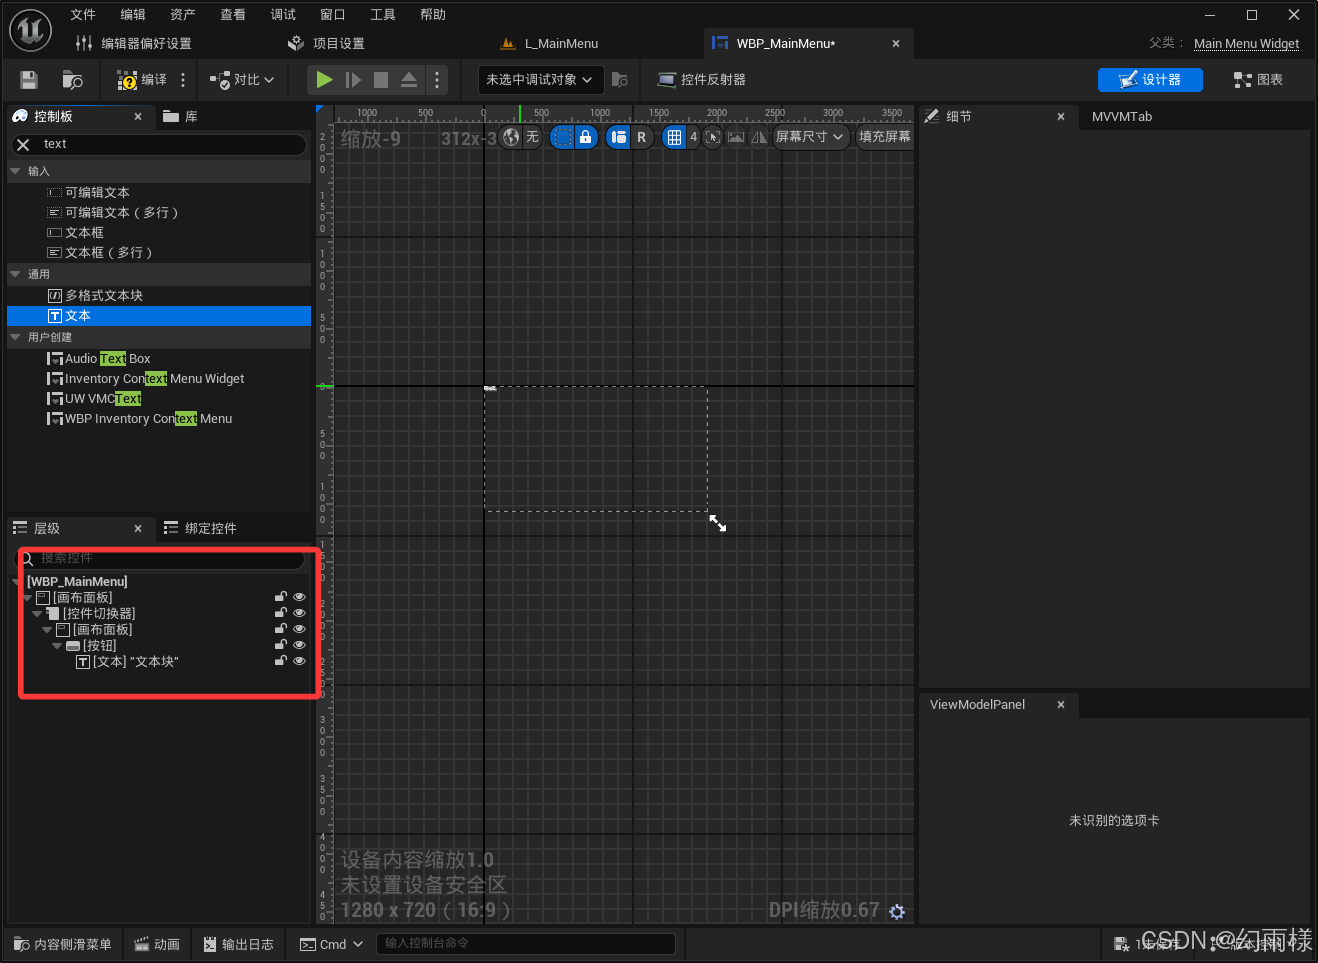Viewport: 1318px width, 963px height.
Task: Click the Stop playback square button
Action: 381,80
